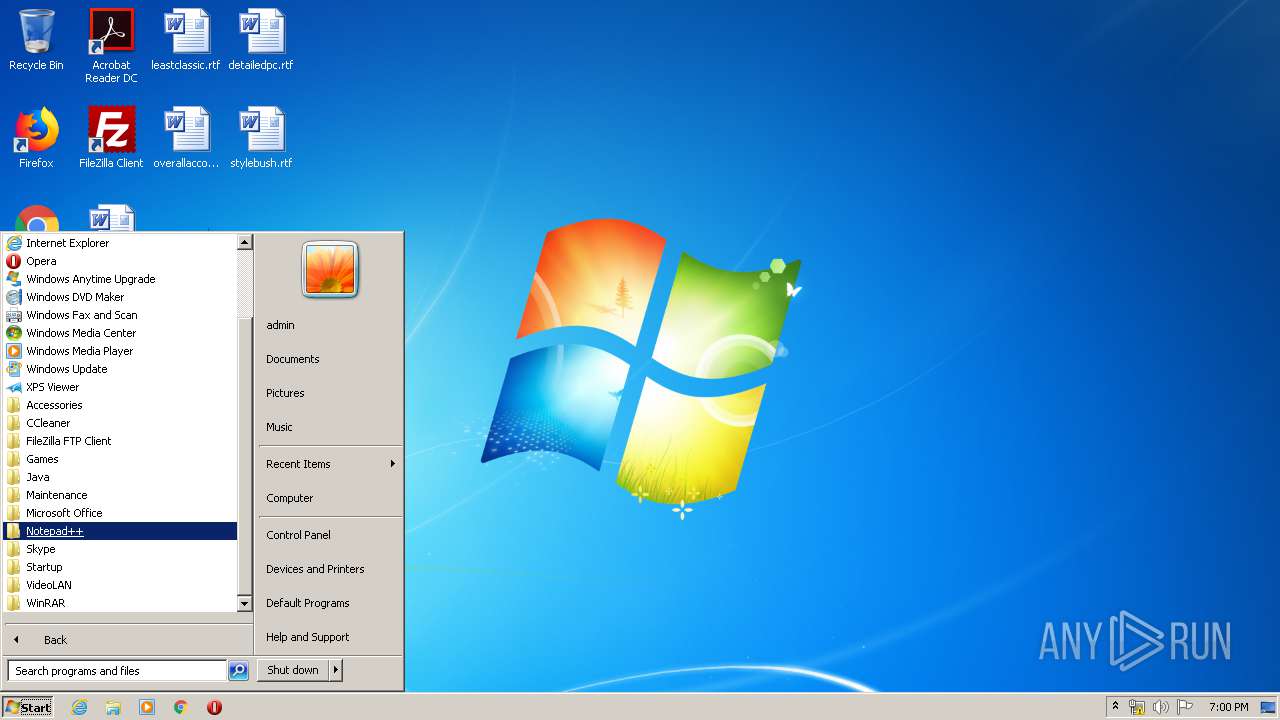The image size is (1280, 720).
Task: Open Windows Update
Action: (x=120, y=369)
